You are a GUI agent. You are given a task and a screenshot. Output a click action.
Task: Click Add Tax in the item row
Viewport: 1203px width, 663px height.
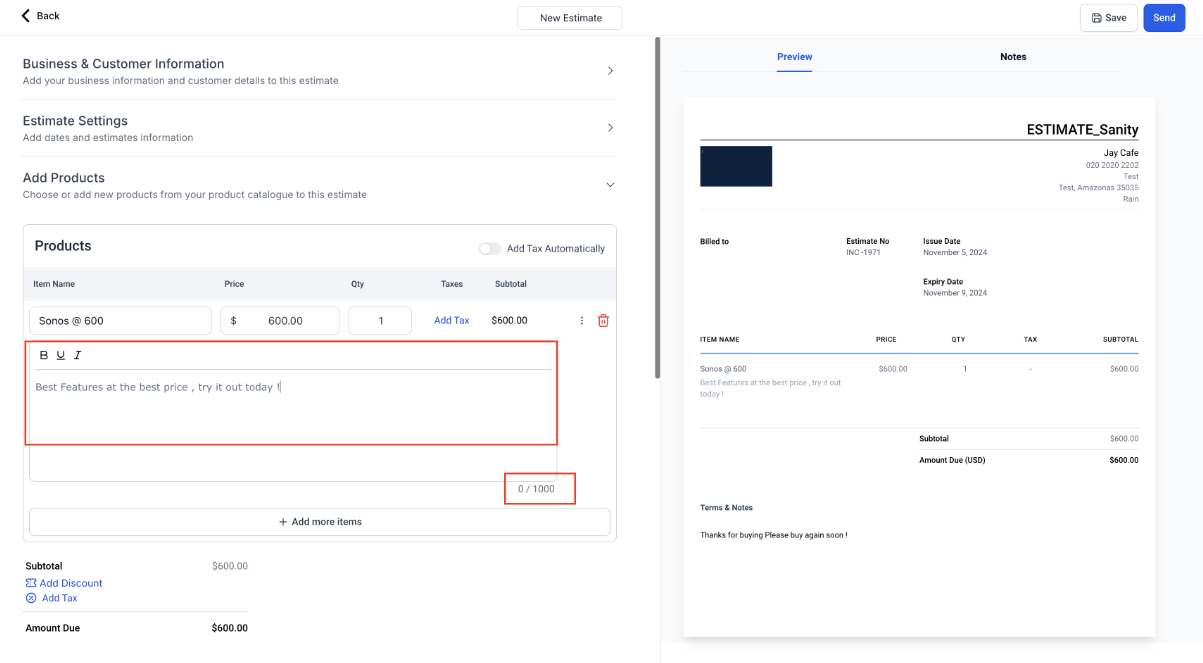pos(451,321)
